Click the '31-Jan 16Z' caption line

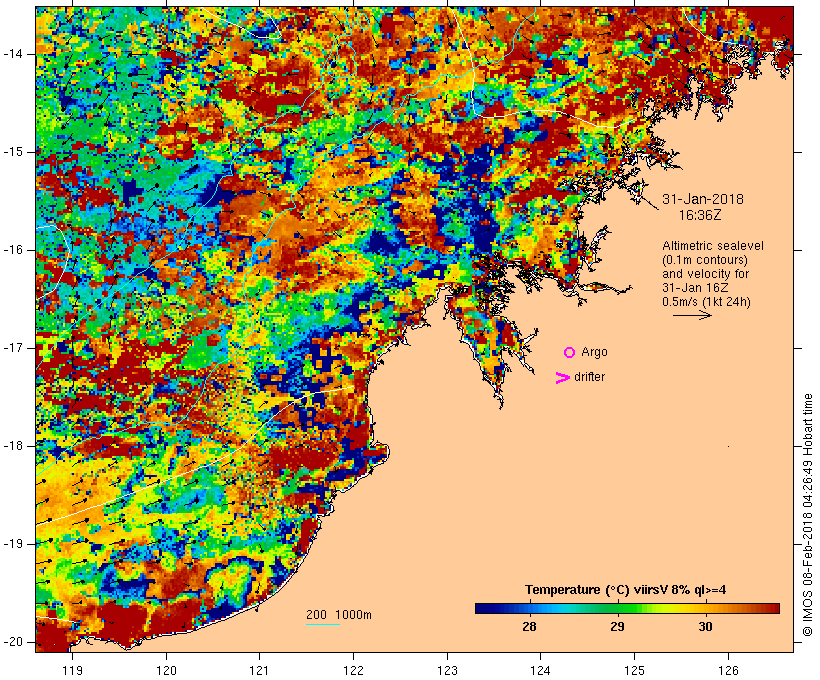[696, 288]
